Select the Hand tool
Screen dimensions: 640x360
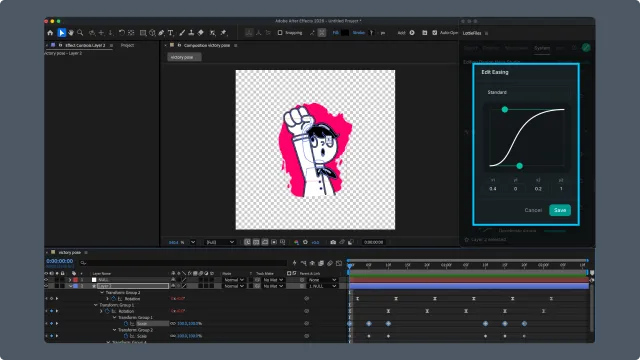pyautogui.click(x=71, y=33)
